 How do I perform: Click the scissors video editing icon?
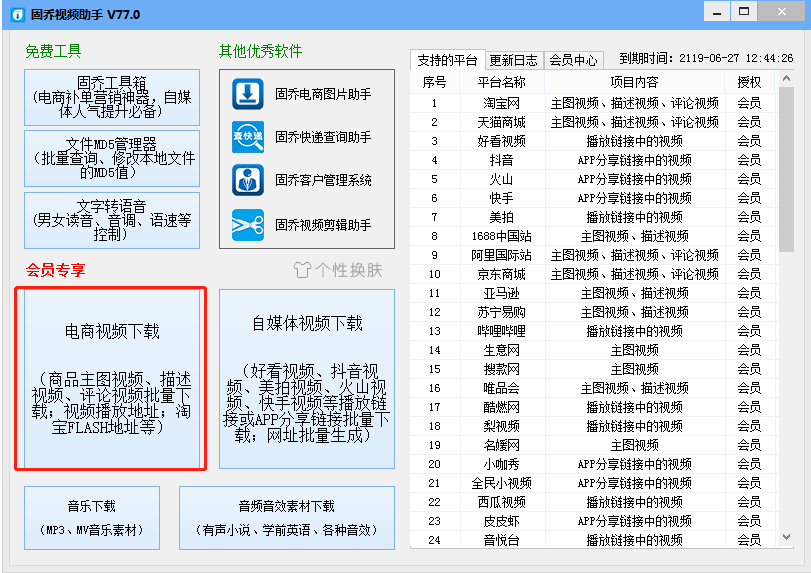(x=248, y=225)
